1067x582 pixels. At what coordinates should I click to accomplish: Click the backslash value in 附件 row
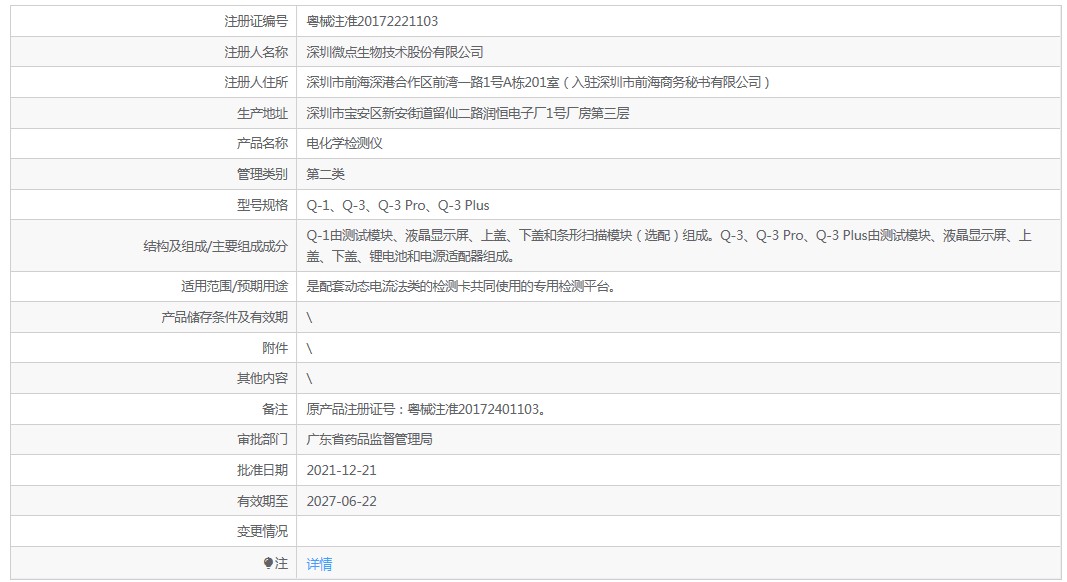309,348
